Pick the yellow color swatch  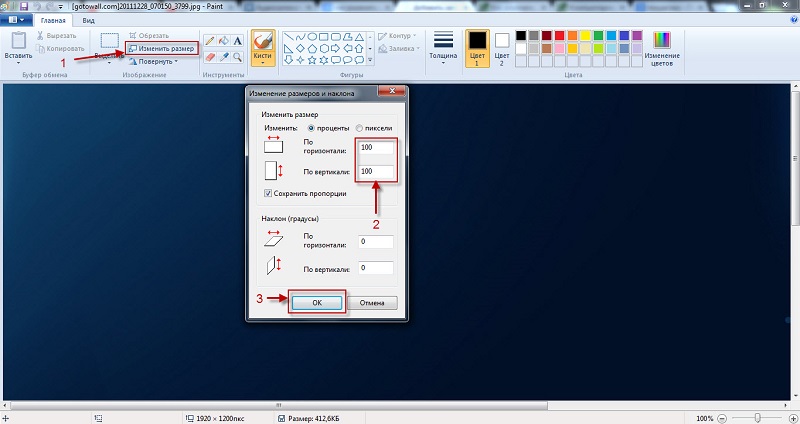tap(585, 36)
